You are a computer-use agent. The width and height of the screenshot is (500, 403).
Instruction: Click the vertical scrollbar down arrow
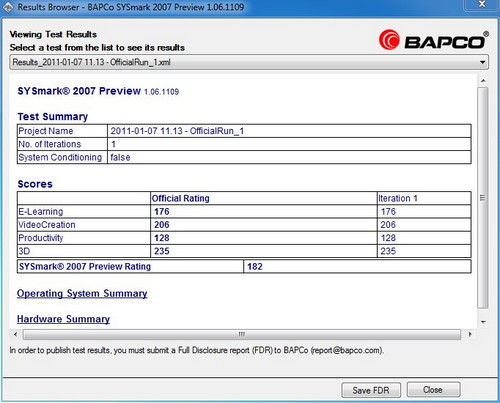click(x=483, y=322)
